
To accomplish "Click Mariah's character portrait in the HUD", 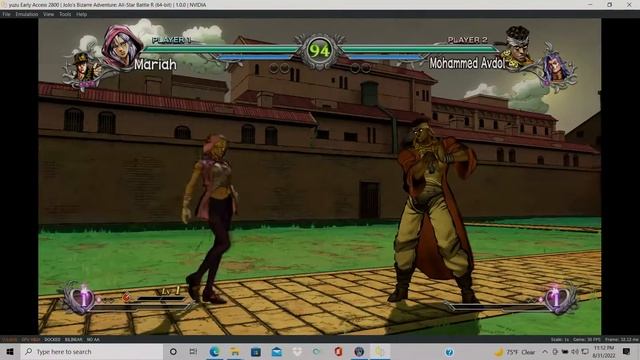I will (121, 47).
